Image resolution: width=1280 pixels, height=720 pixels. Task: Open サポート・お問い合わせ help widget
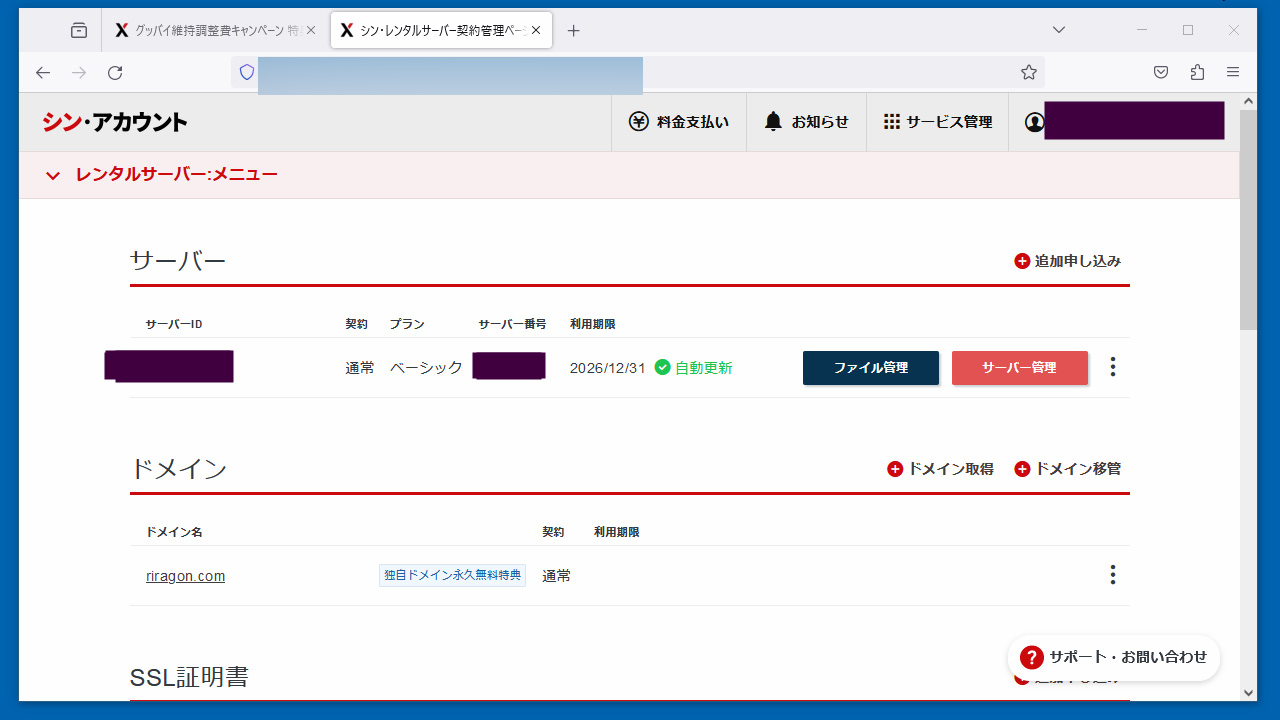click(1113, 657)
